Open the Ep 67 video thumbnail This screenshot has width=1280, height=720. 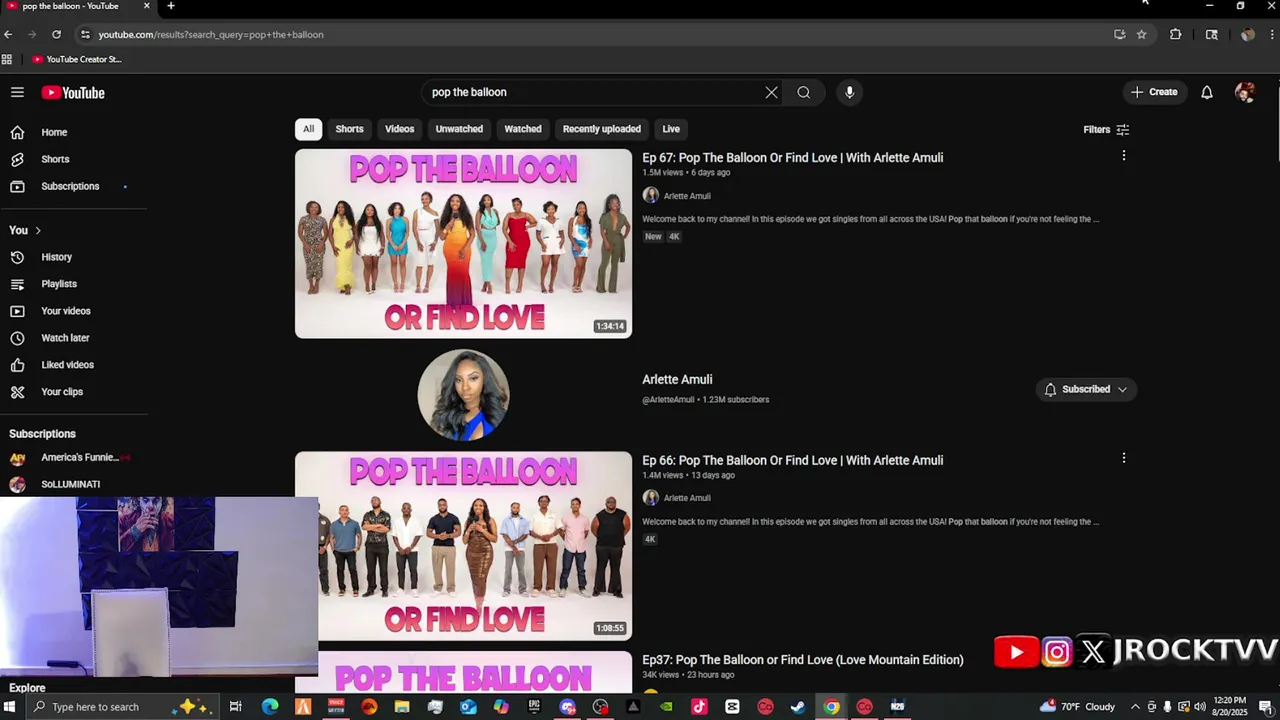click(x=463, y=243)
